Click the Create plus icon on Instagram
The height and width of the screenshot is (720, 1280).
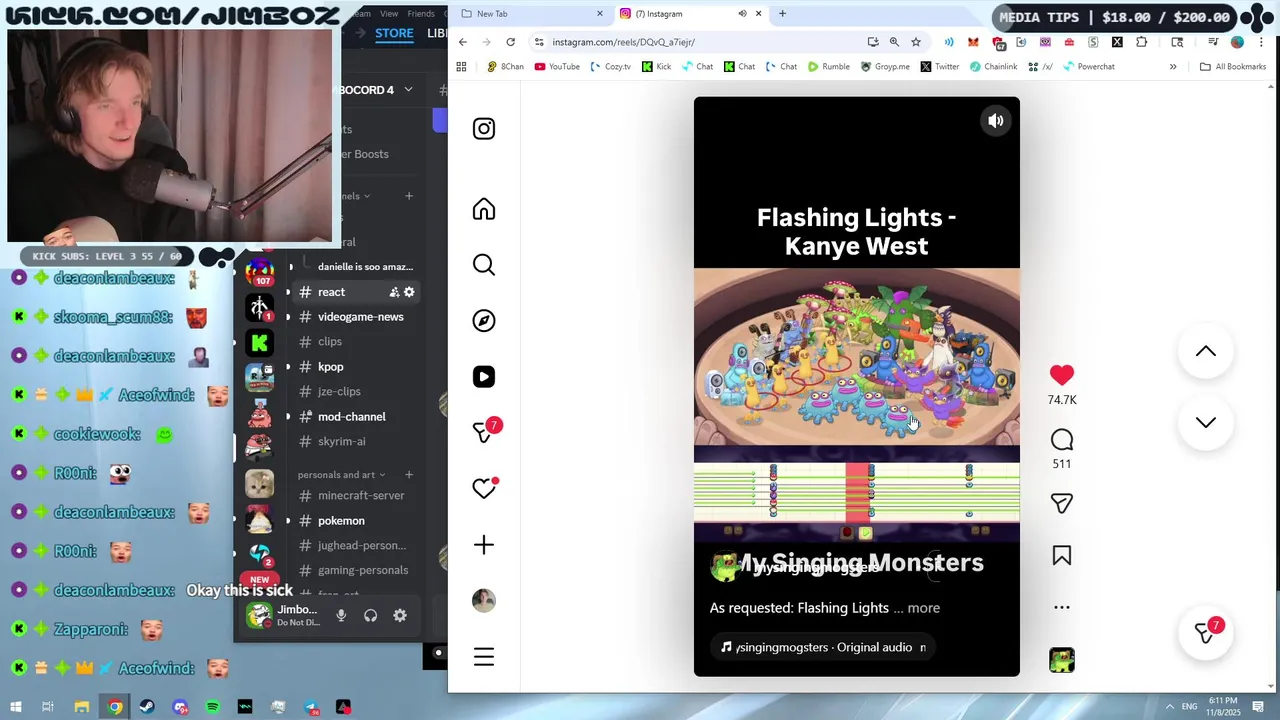(x=484, y=545)
